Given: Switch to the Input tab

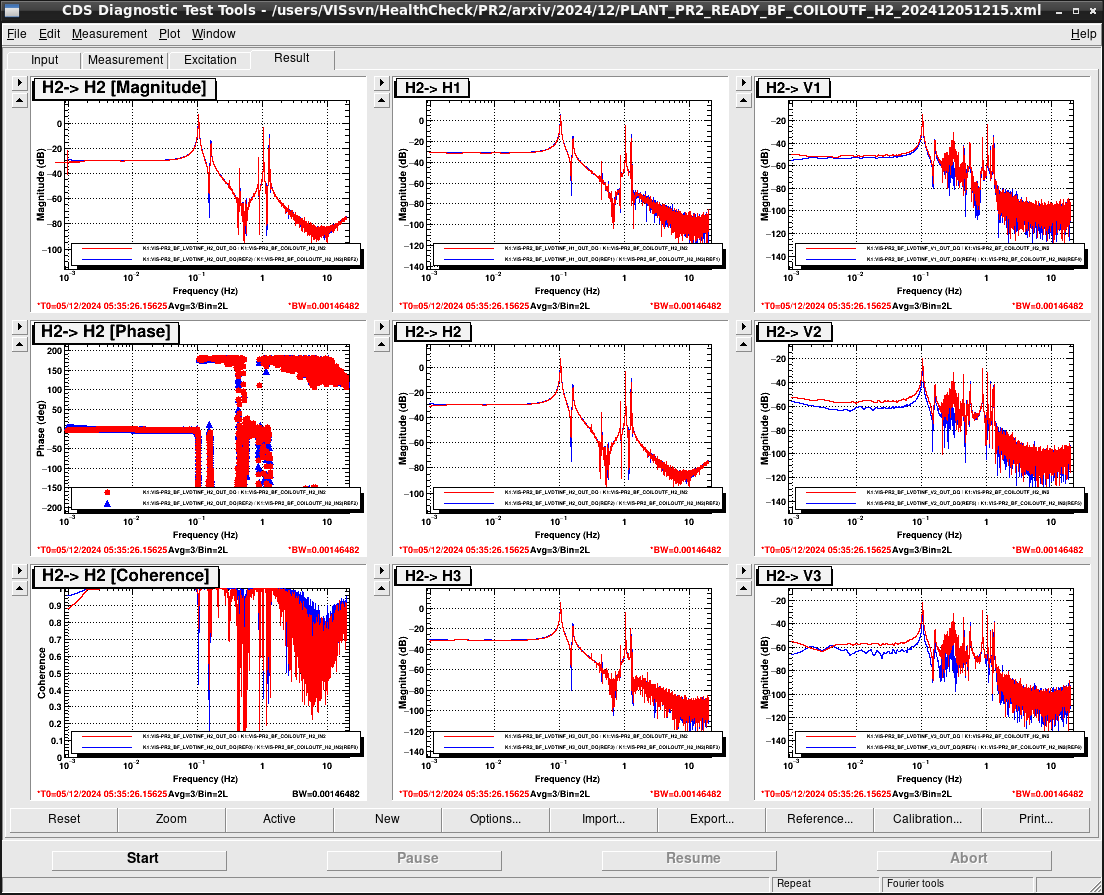Looking at the screenshot, I should [x=44, y=60].
